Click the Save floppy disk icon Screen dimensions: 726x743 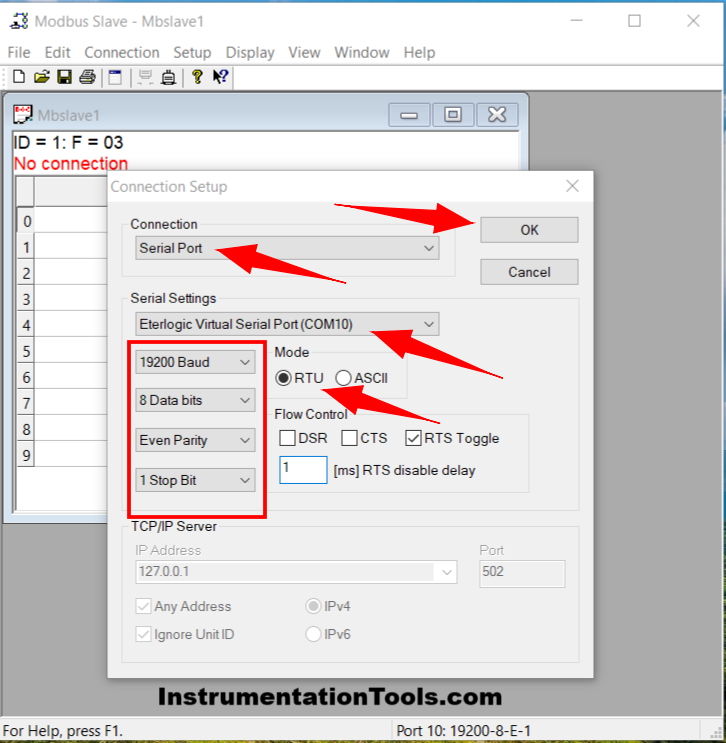(x=64, y=76)
